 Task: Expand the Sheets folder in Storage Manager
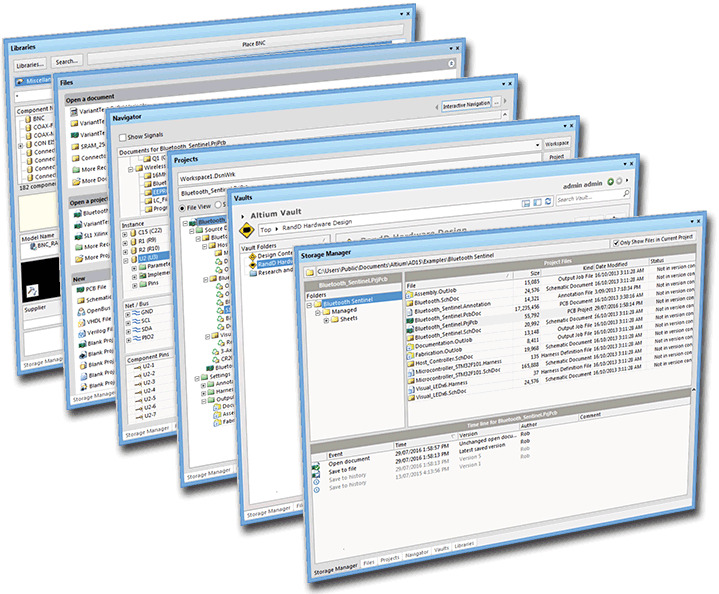326,321
